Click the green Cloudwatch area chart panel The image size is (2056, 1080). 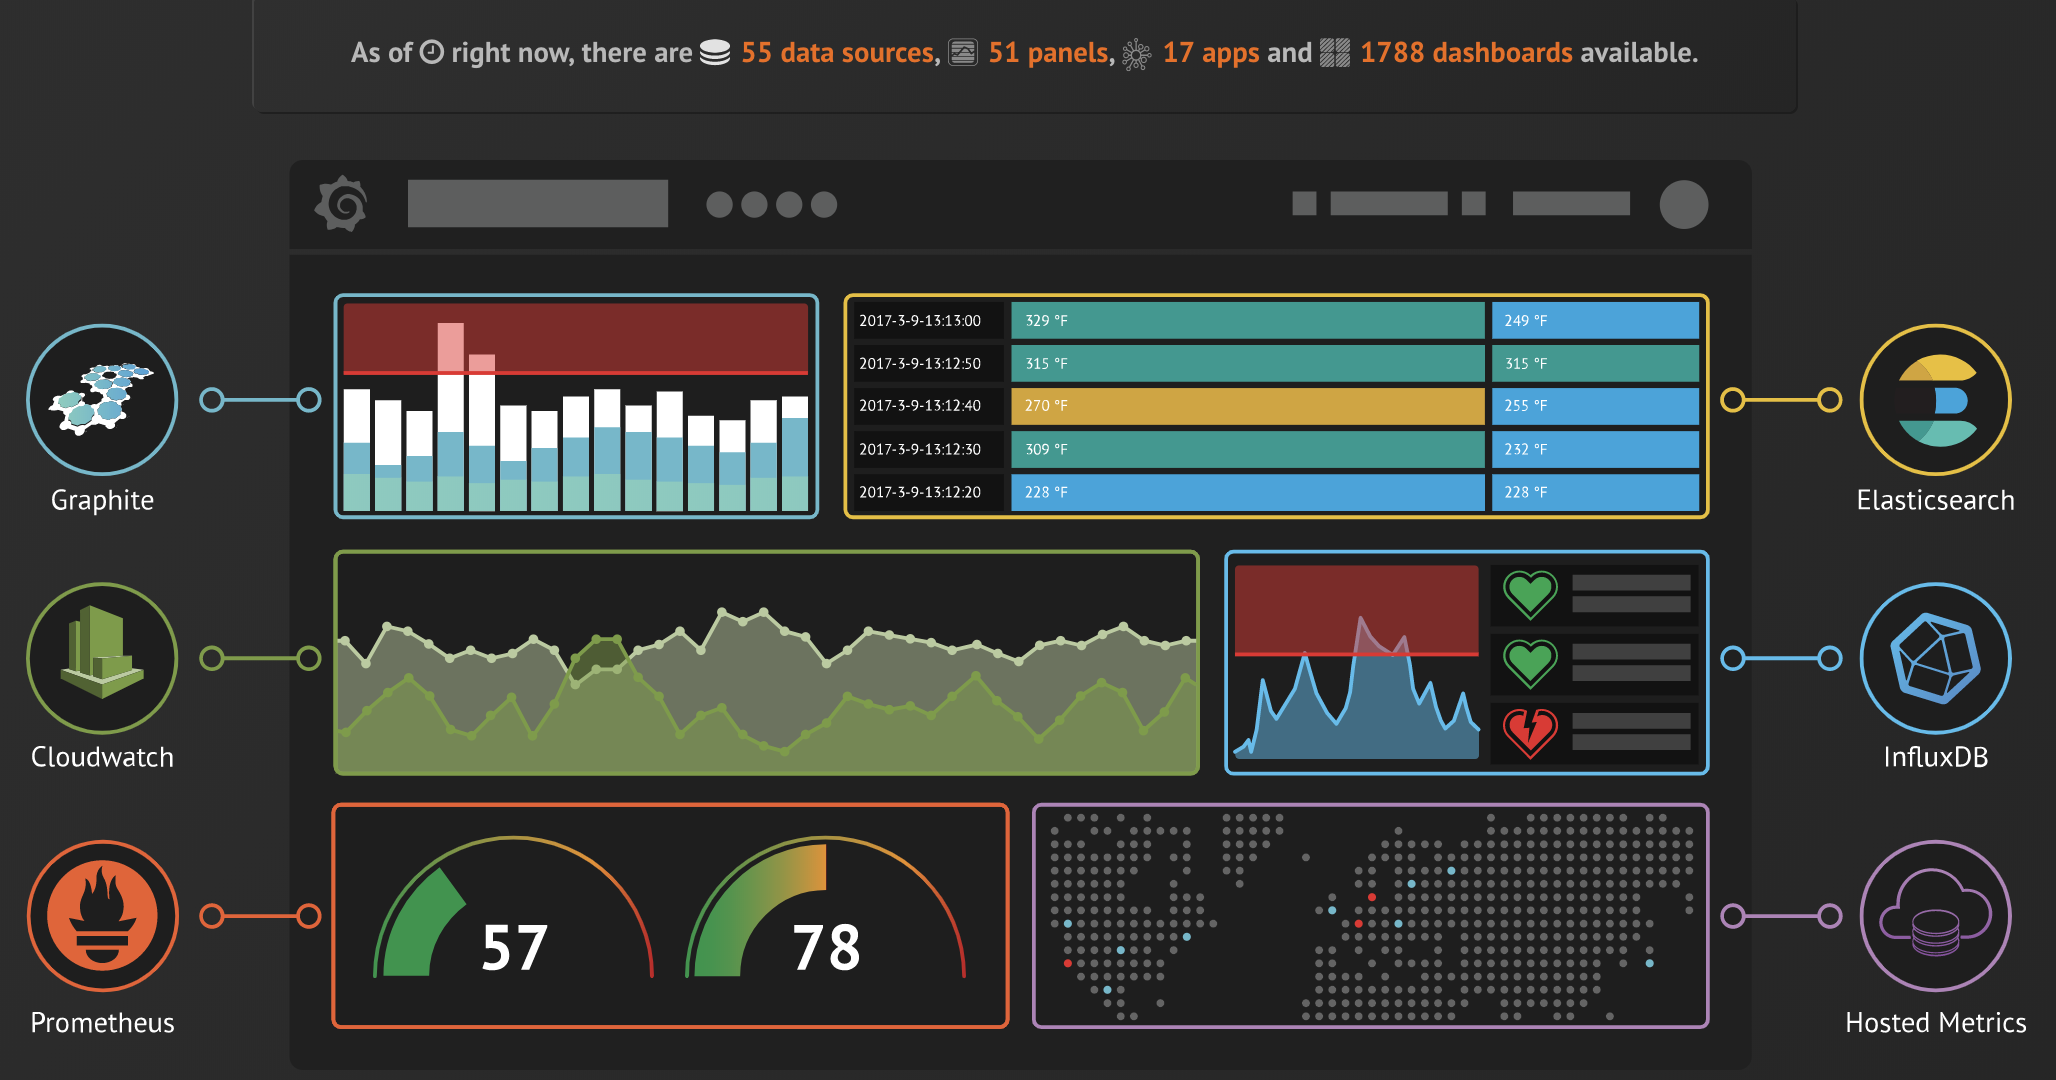tap(766, 662)
